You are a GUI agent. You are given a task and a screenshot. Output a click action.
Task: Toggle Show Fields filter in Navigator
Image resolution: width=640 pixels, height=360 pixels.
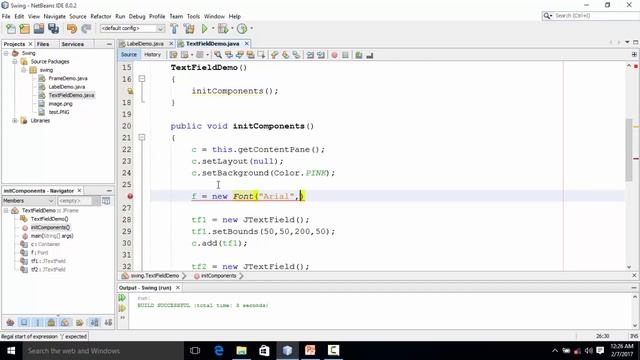(x=24, y=322)
